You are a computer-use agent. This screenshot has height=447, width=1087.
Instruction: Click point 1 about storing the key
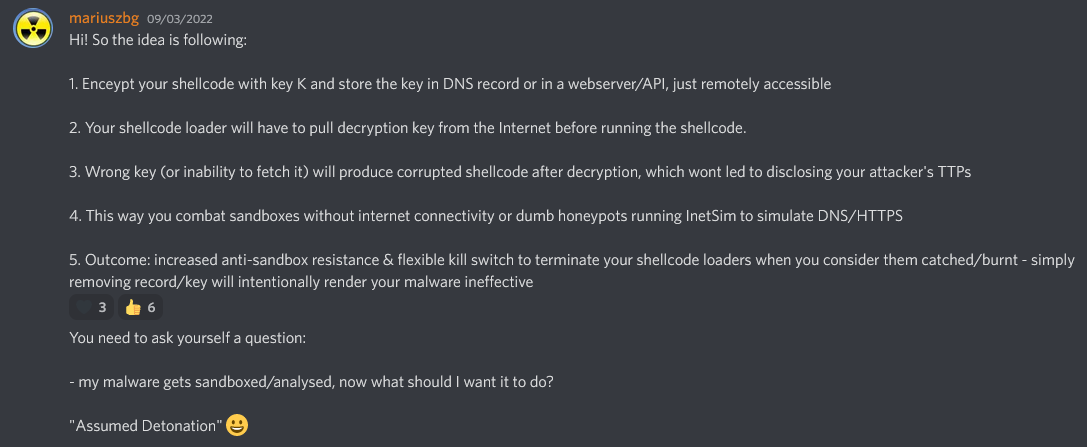(x=450, y=84)
